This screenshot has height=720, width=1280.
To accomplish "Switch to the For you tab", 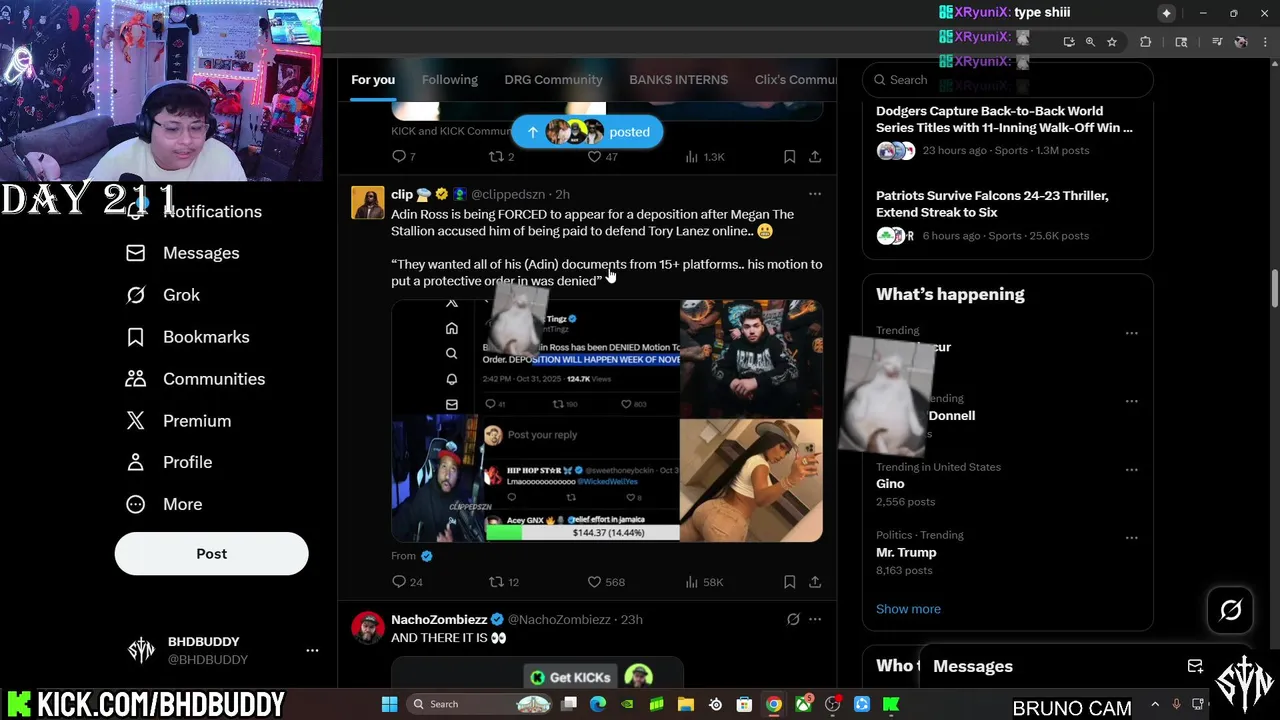I will pos(373,79).
